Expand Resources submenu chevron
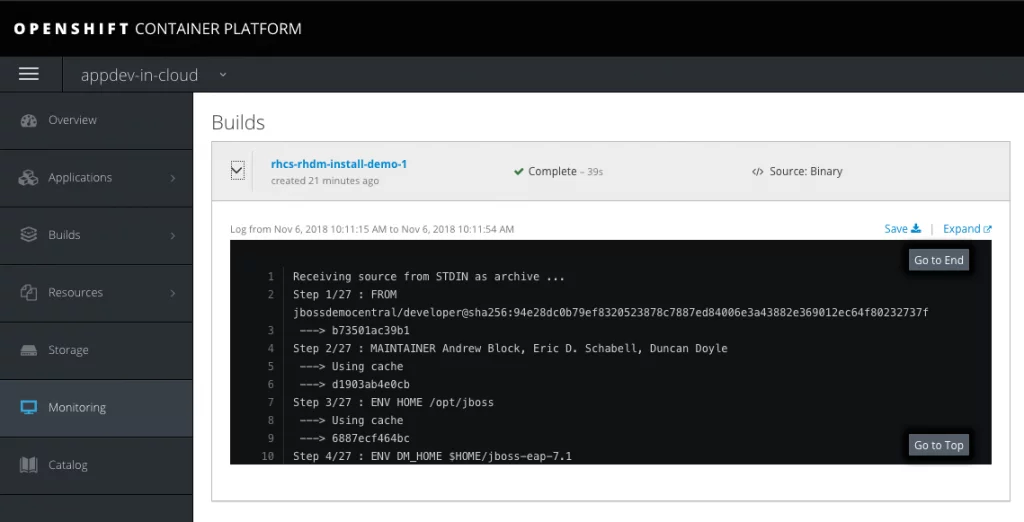 point(173,293)
